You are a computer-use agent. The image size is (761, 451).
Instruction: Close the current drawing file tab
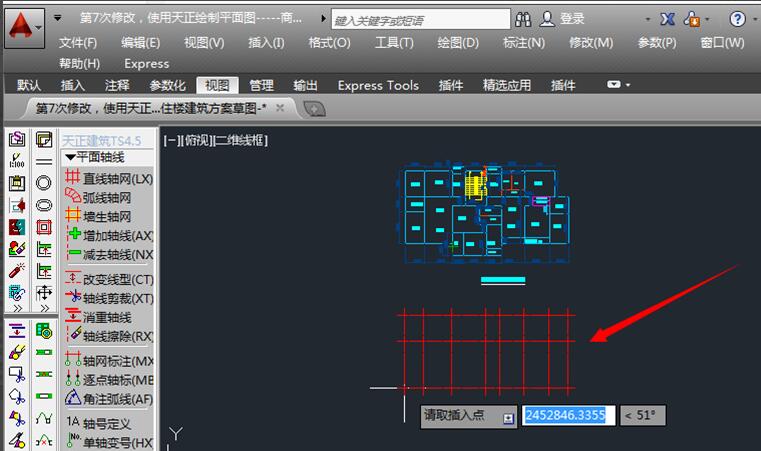click(280, 108)
